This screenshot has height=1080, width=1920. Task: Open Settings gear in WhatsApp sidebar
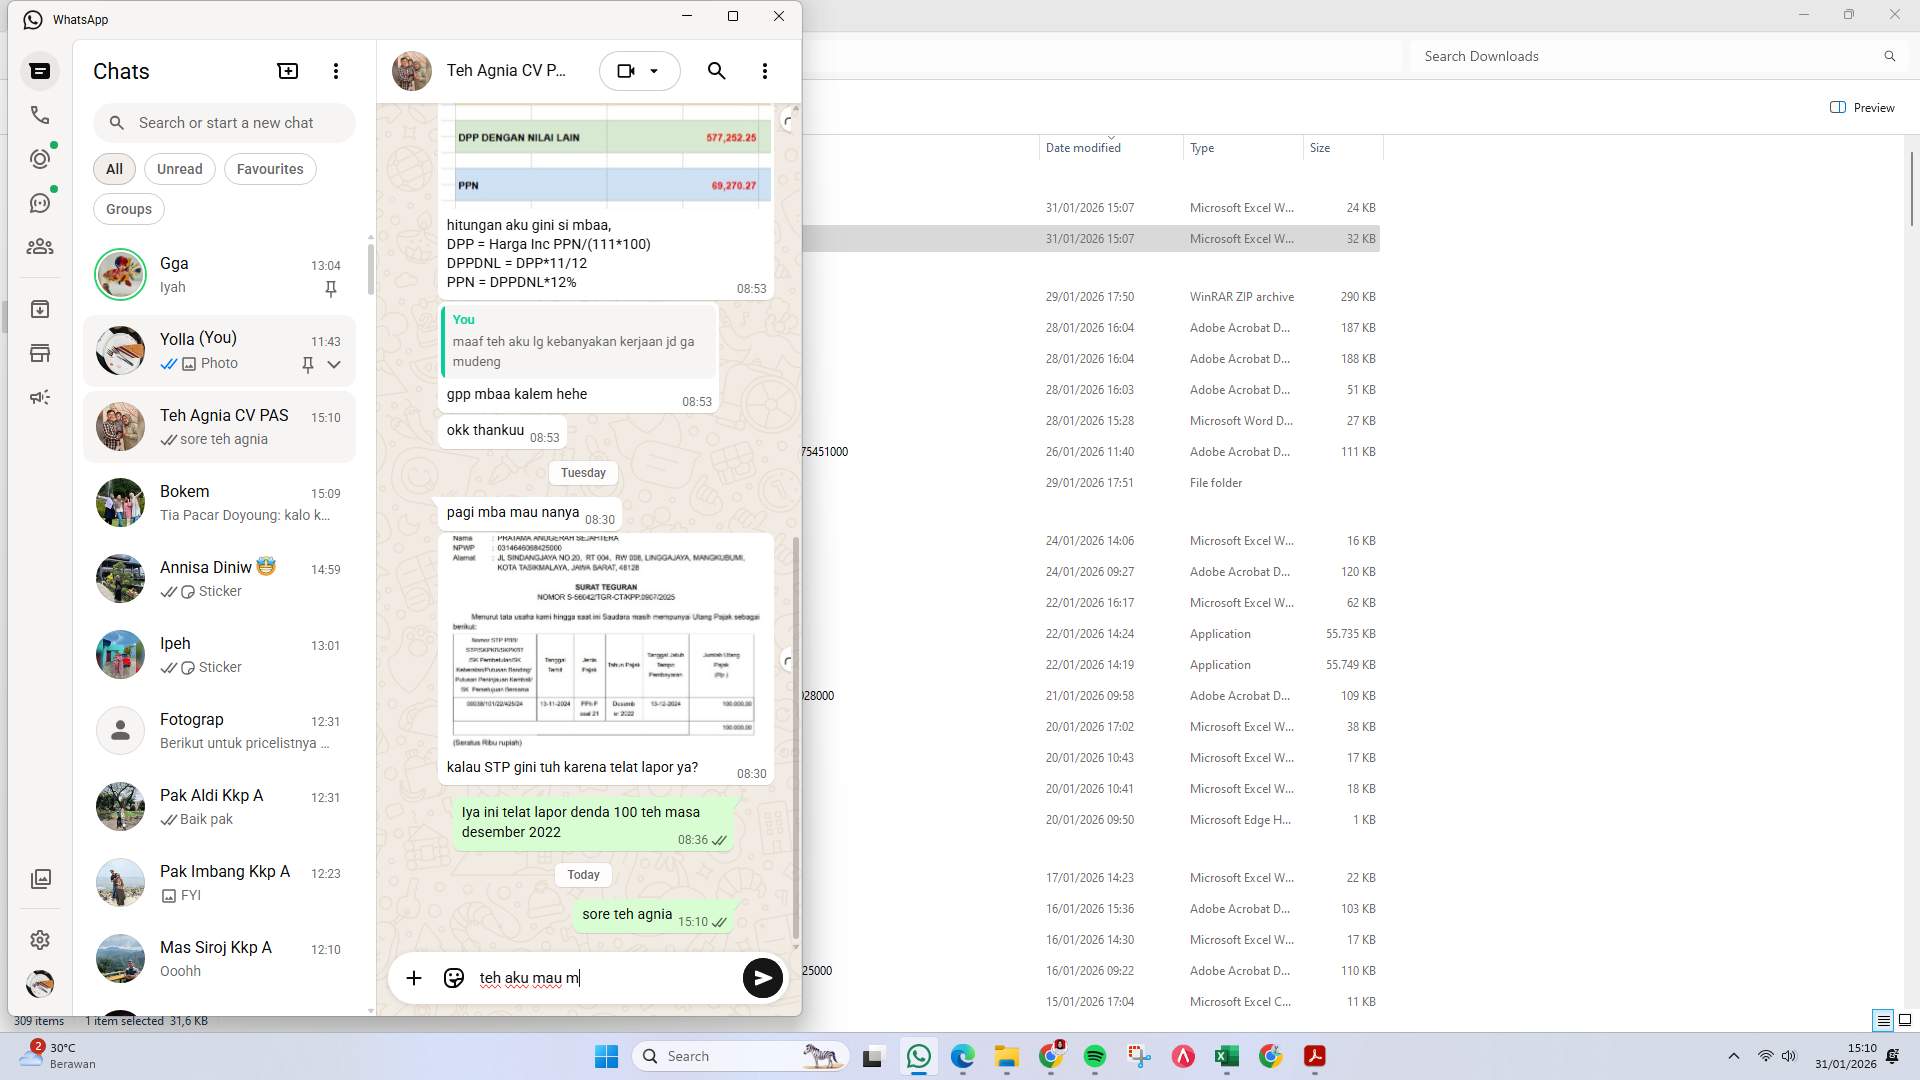[40, 940]
